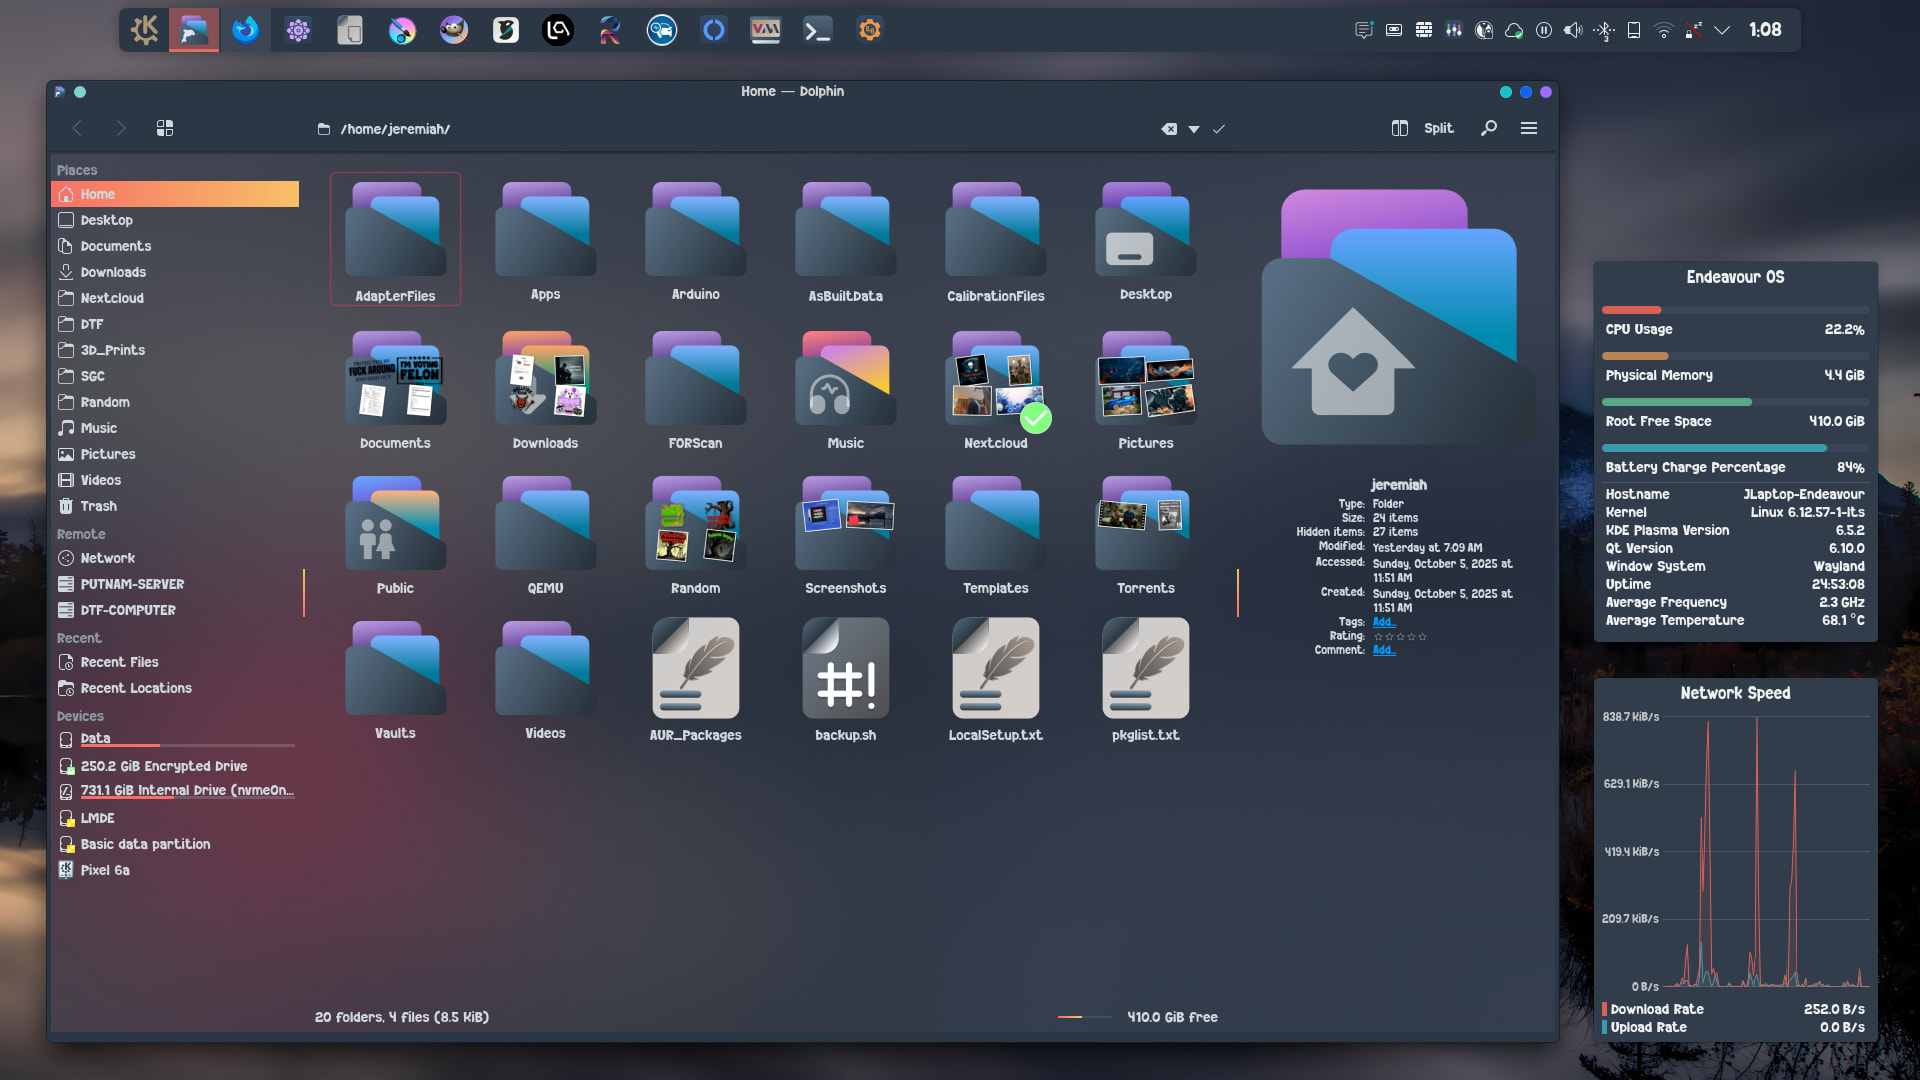Click the Comment Add link
Viewport: 1920px width, 1080px height.
coord(1383,650)
